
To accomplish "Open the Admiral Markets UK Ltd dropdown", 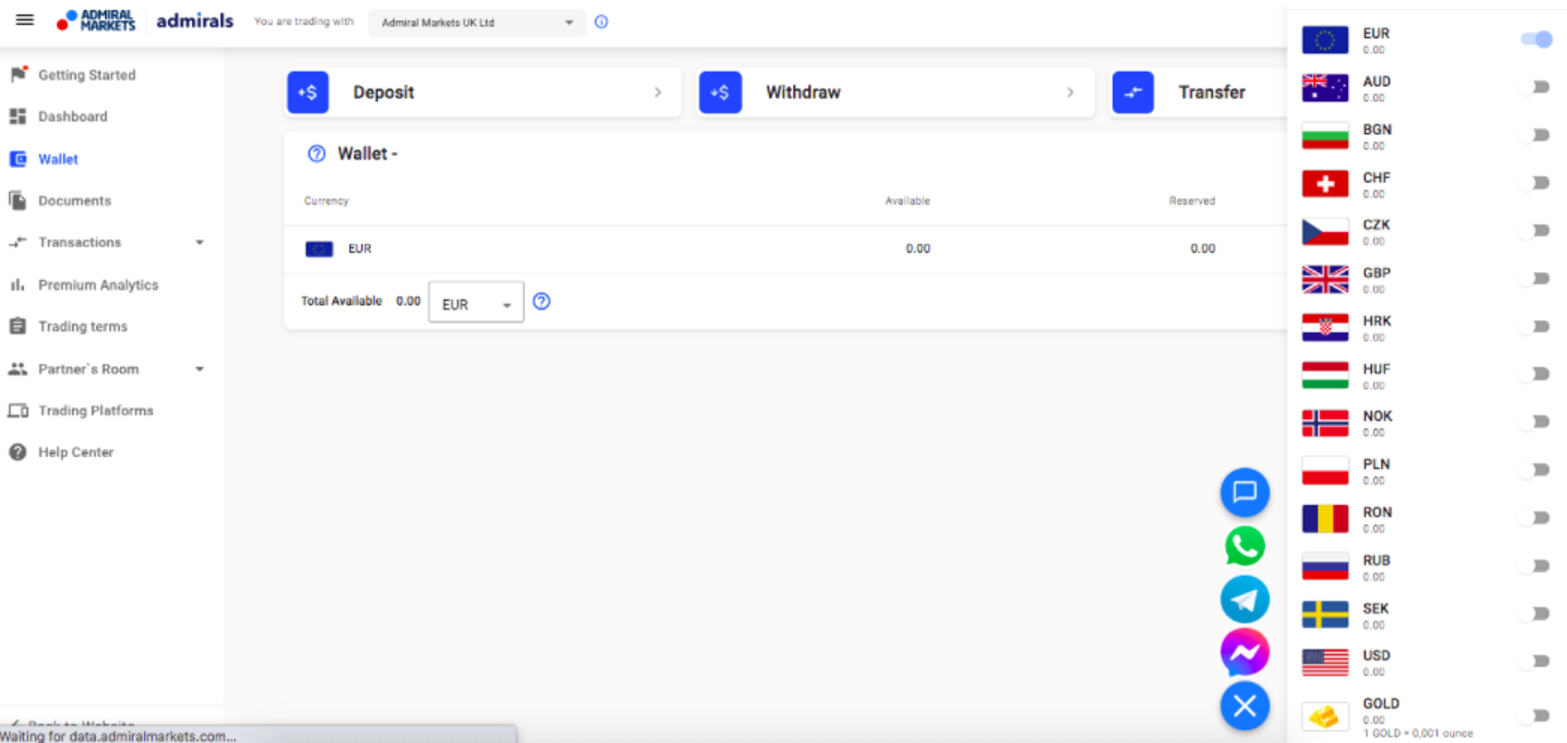I will tap(477, 23).
